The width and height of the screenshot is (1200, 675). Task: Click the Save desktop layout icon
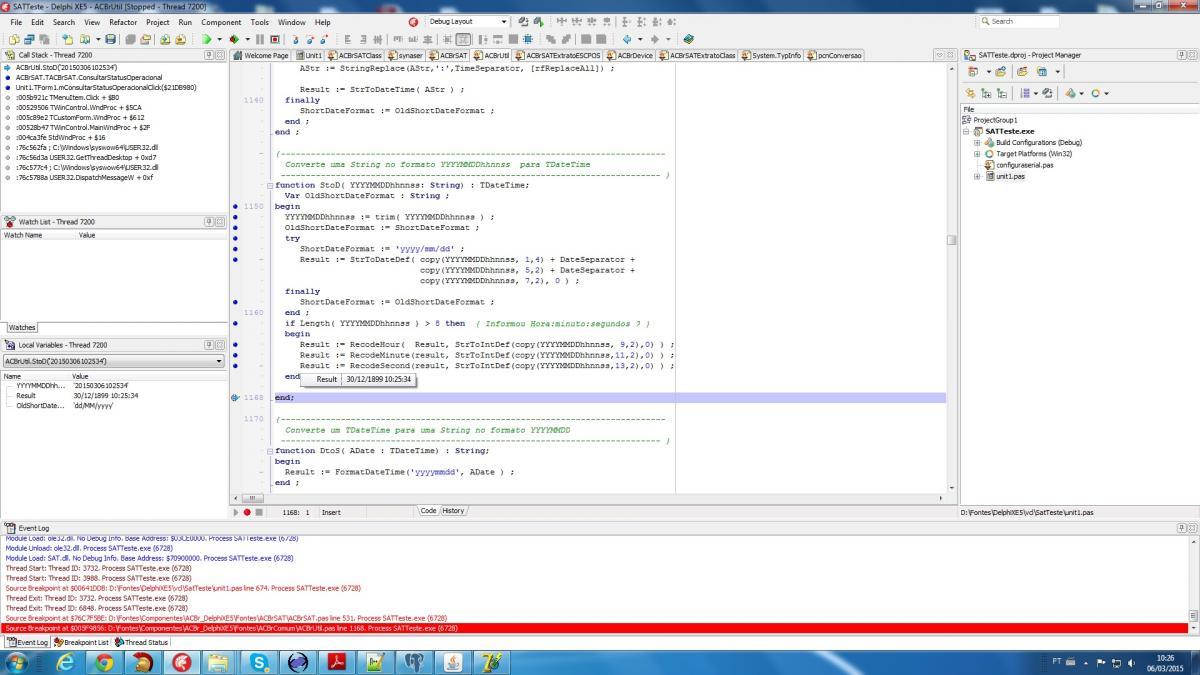click(523, 22)
